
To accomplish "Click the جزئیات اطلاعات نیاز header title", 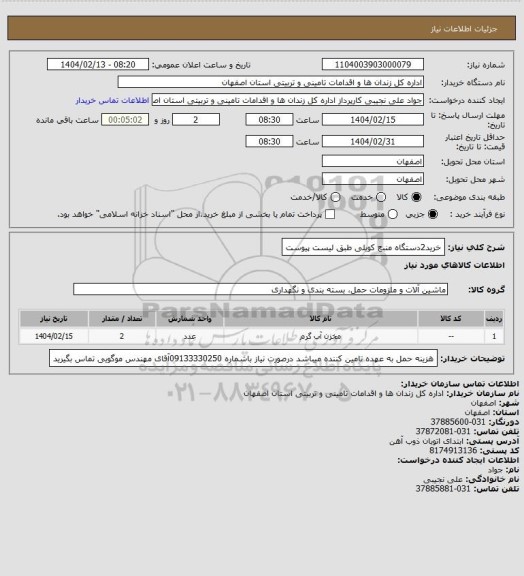I will (x=464, y=29).
